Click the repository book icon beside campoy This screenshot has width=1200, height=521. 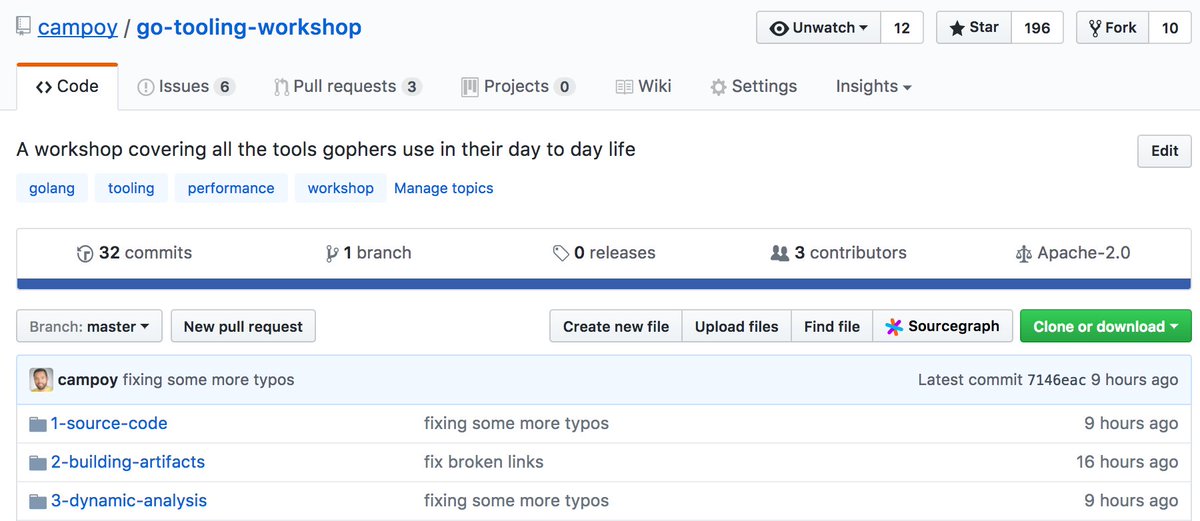[x=23, y=27]
